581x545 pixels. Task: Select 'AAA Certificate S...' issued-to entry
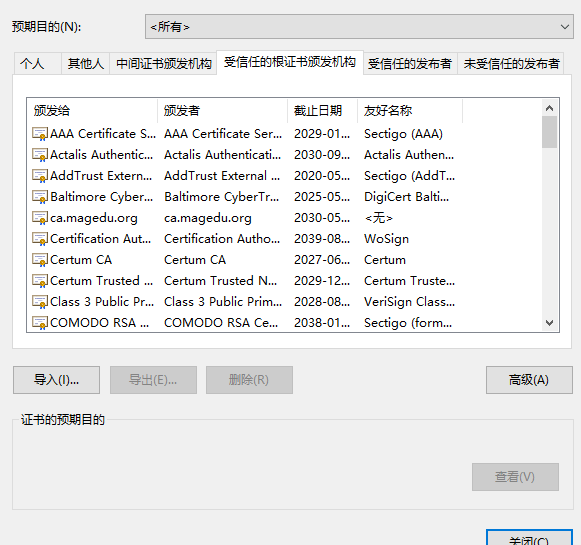[x=103, y=134]
